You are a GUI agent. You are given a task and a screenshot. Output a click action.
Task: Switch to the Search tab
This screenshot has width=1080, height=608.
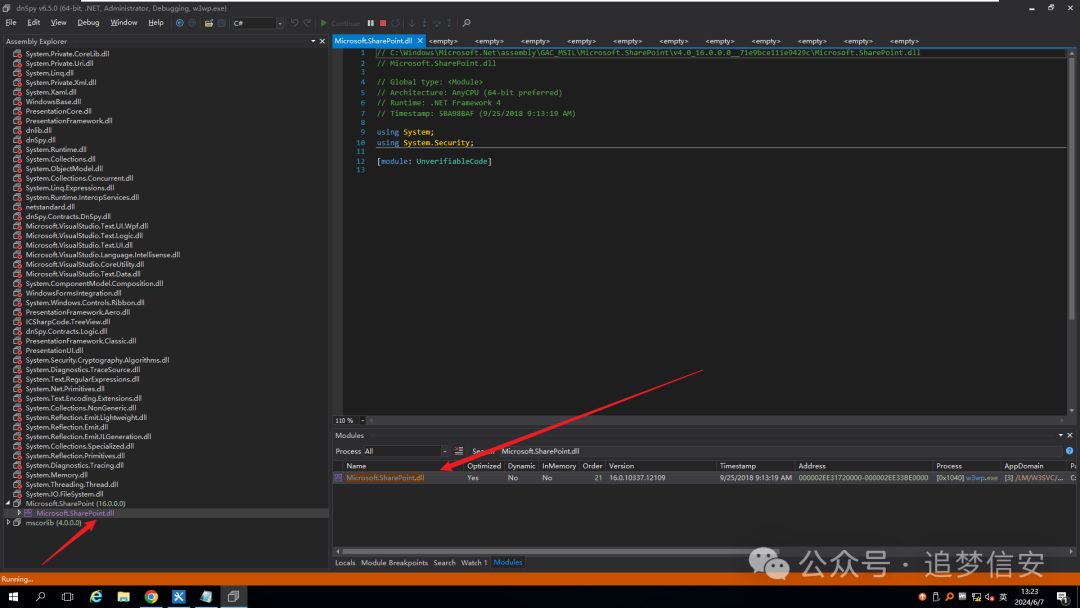pyautogui.click(x=444, y=563)
